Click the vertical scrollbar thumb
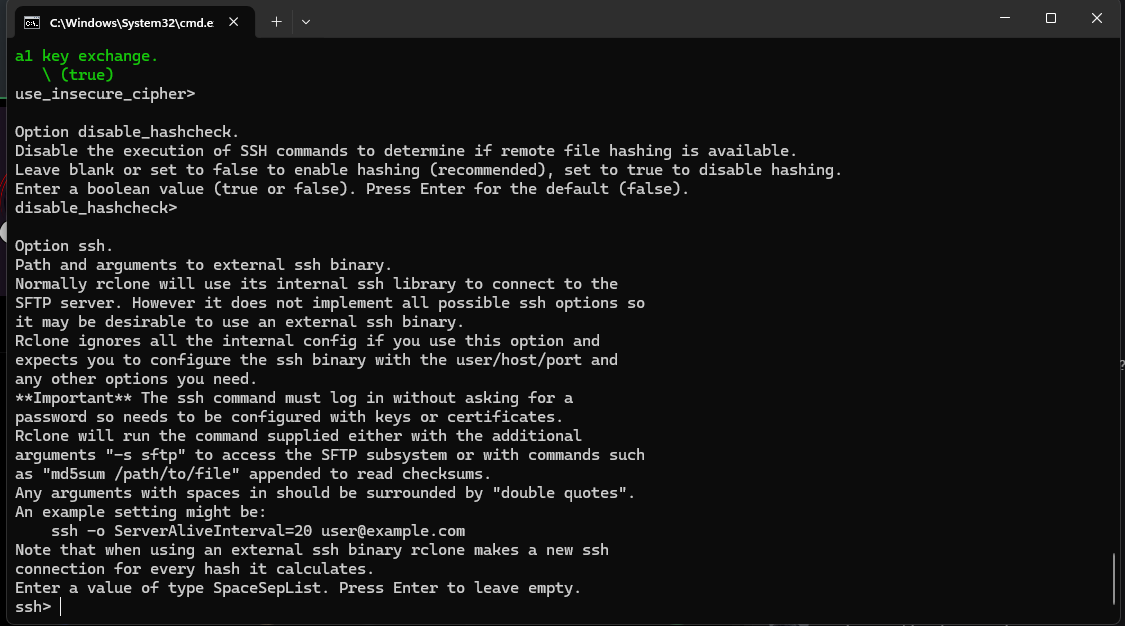The width and height of the screenshot is (1125, 626). pyautogui.click(x=1115, y=577)
